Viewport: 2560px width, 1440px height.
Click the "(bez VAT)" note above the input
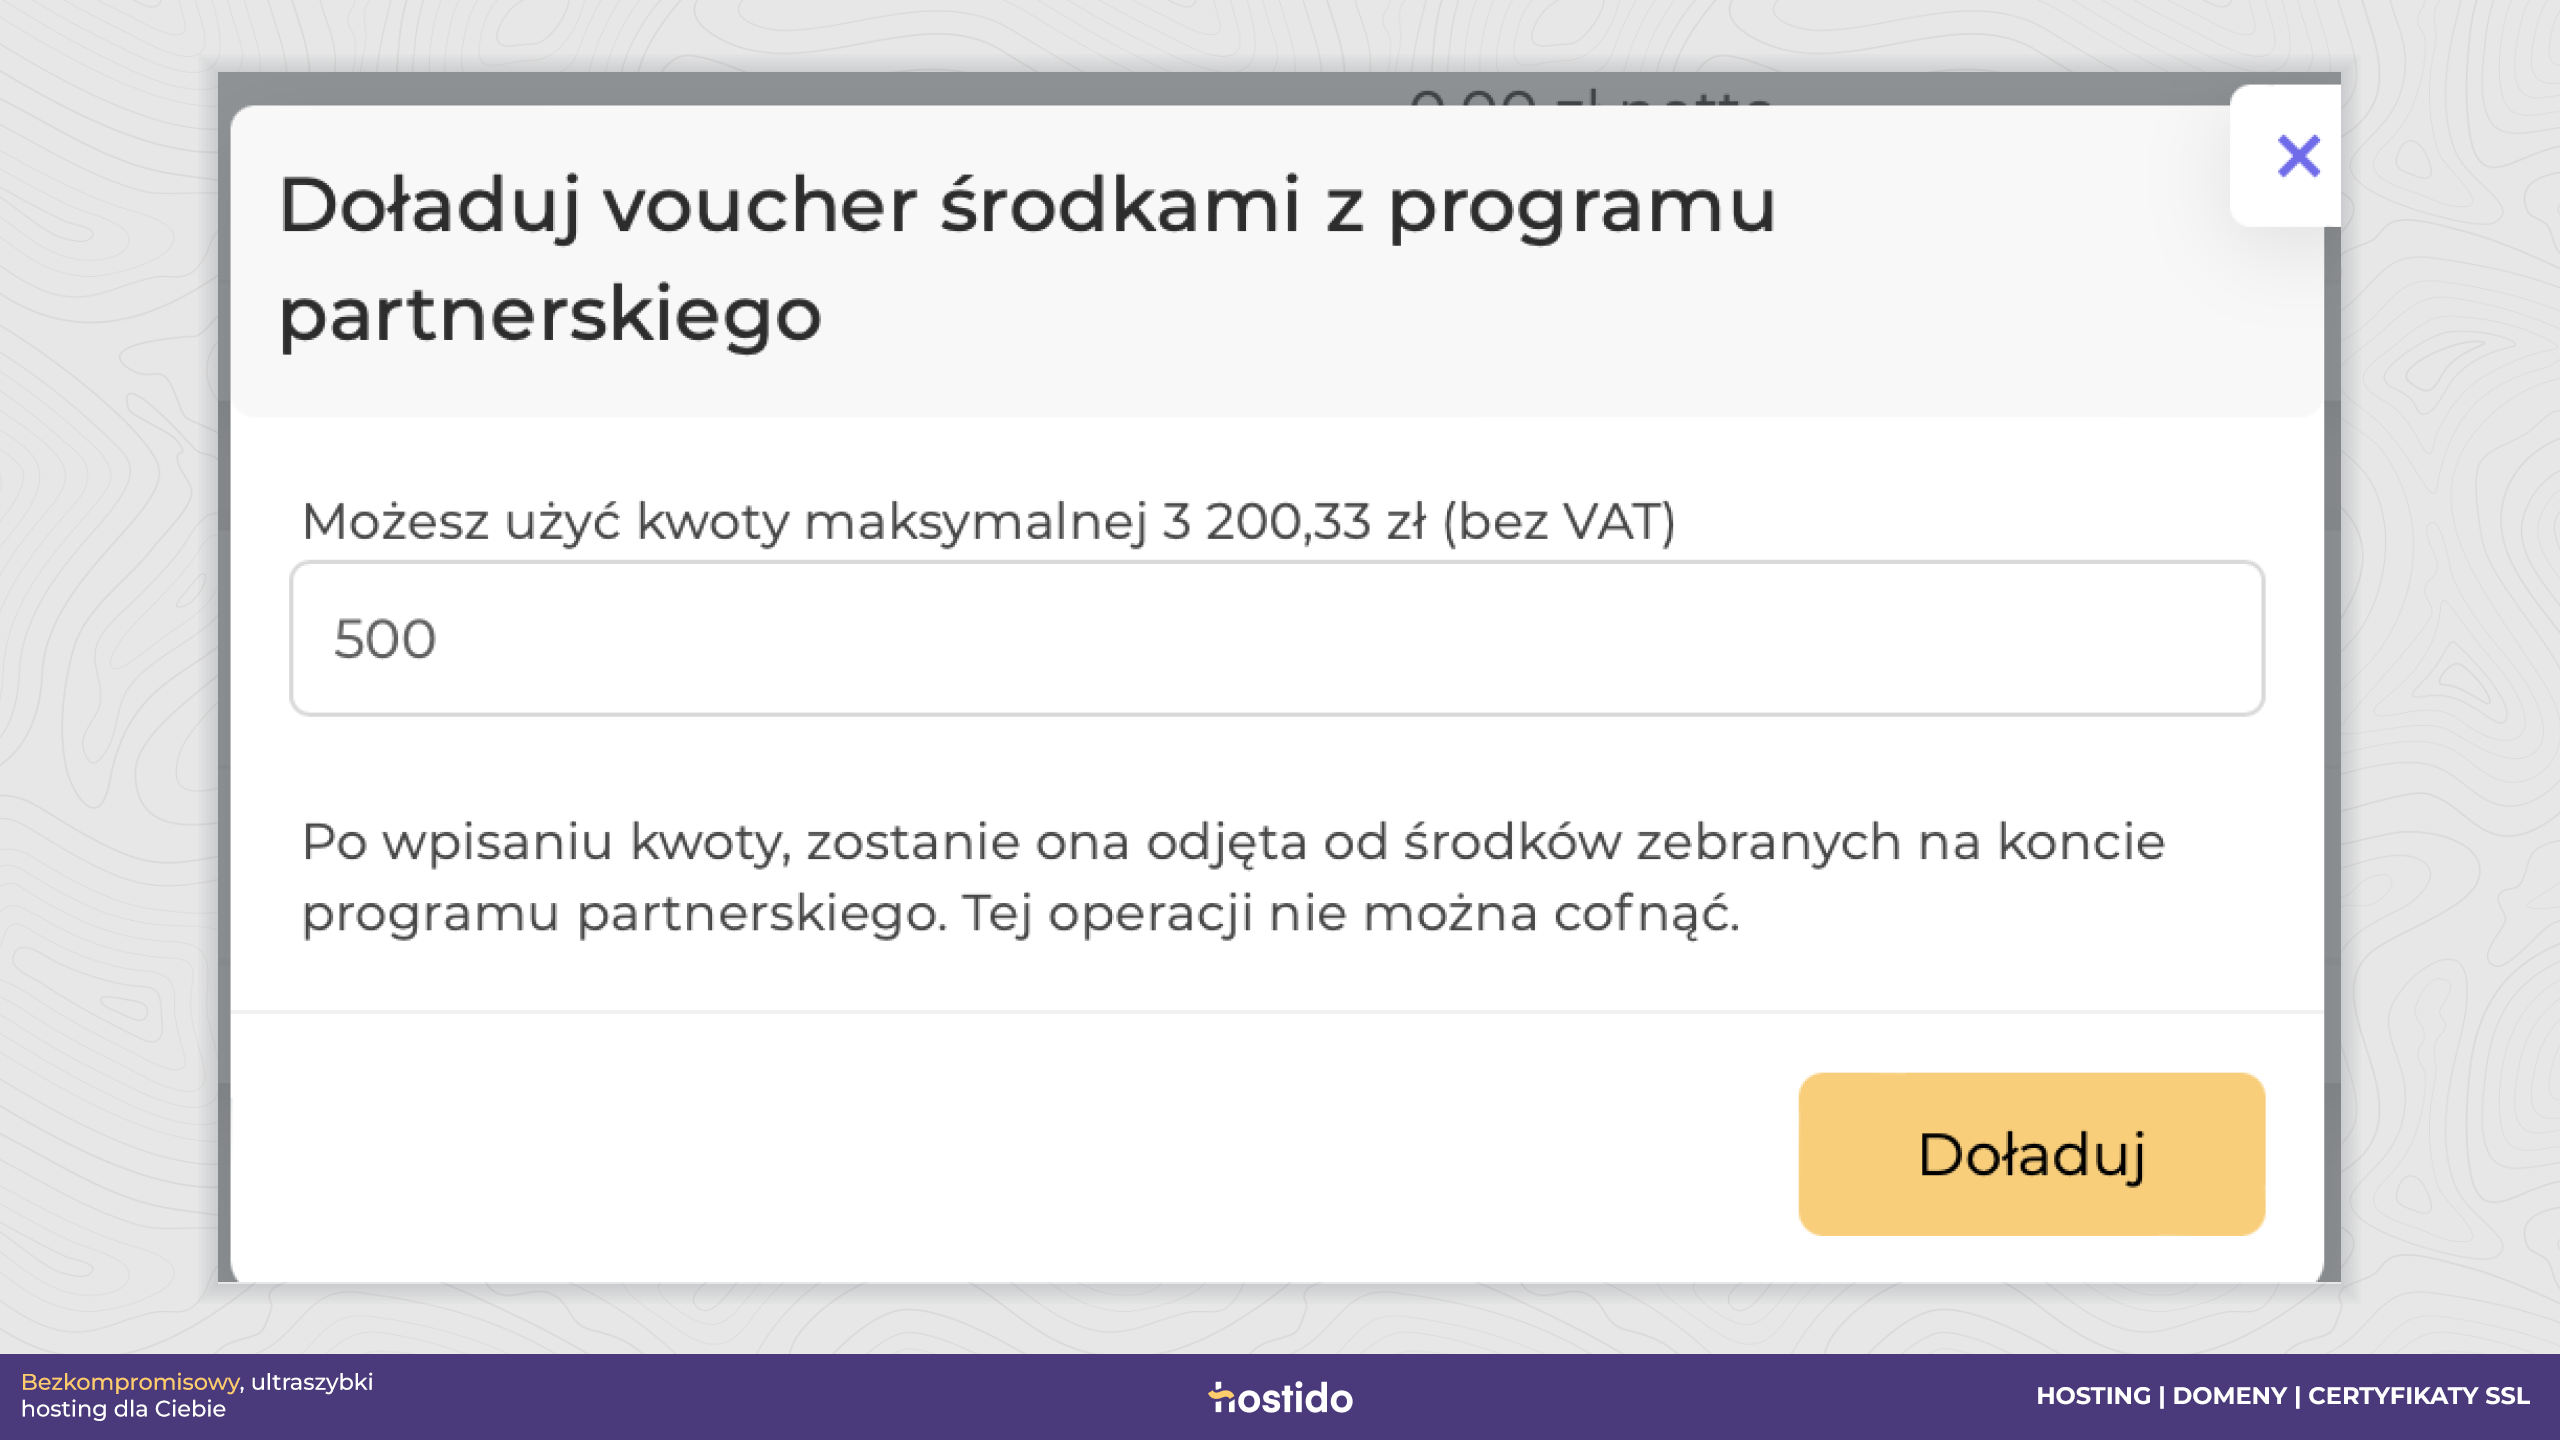1559,522
